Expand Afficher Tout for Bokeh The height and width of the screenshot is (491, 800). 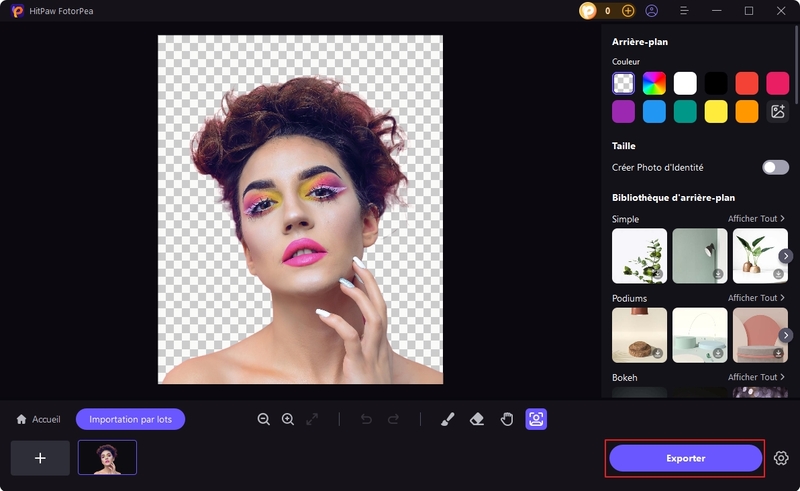click(x=756, y=377)
